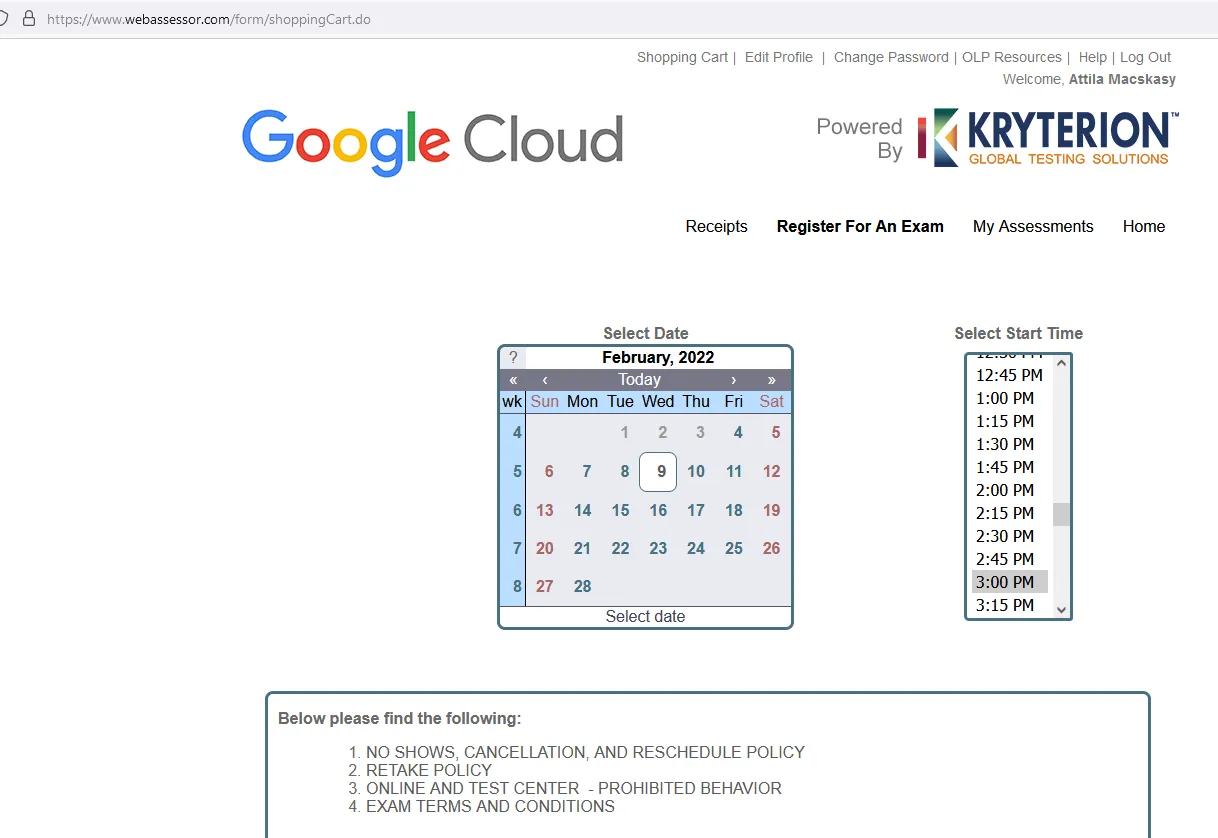Open Help link
The image size is (1218, 838).
(x=1093, y=57)
